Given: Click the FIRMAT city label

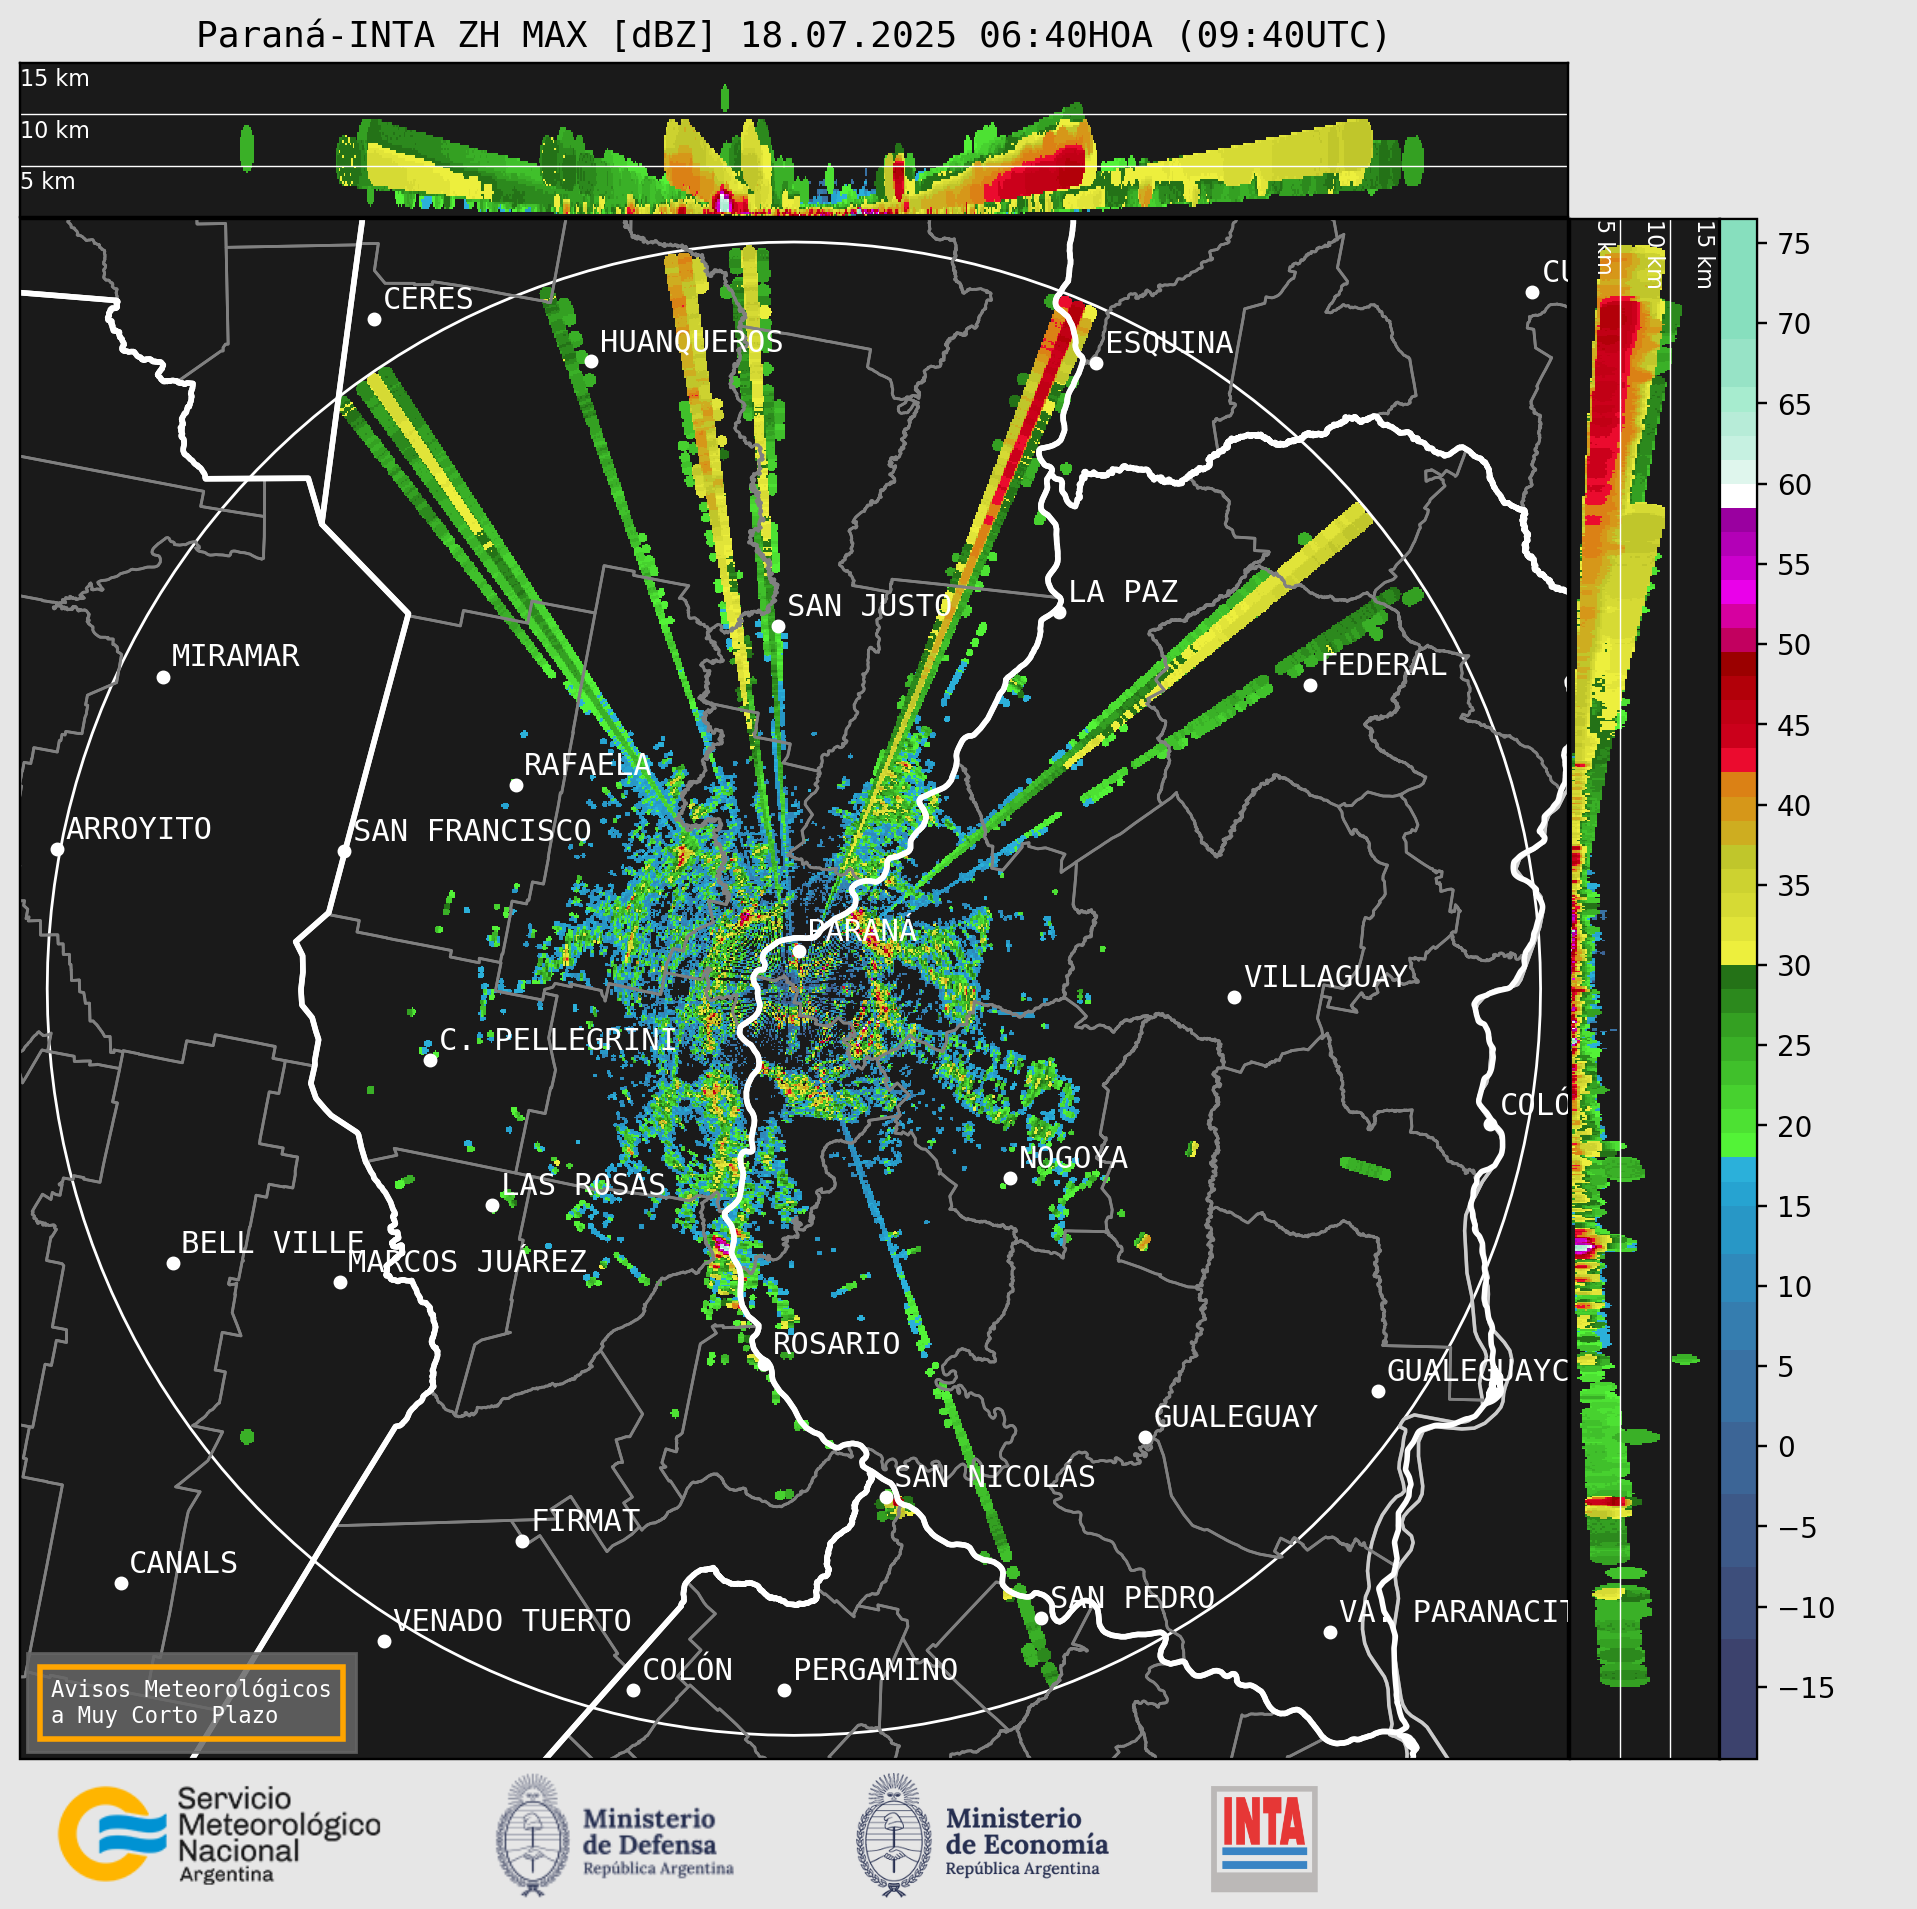Looking at the screenshot, I should click(x=585, y=1521).
